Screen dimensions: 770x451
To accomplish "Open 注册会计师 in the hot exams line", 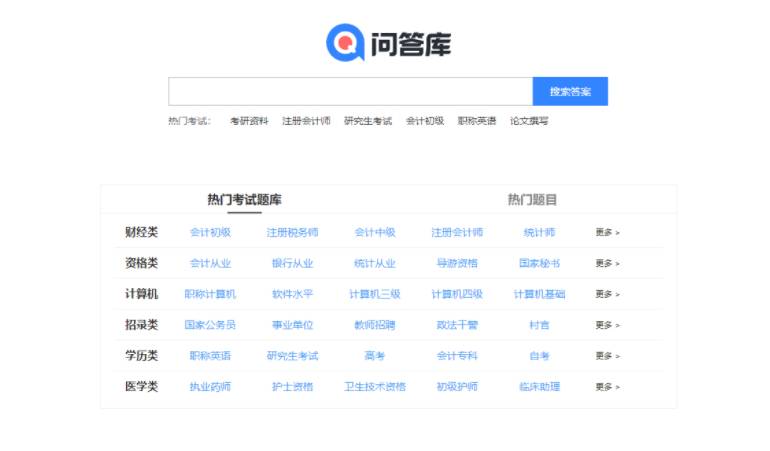I will [x=306, y=121].
